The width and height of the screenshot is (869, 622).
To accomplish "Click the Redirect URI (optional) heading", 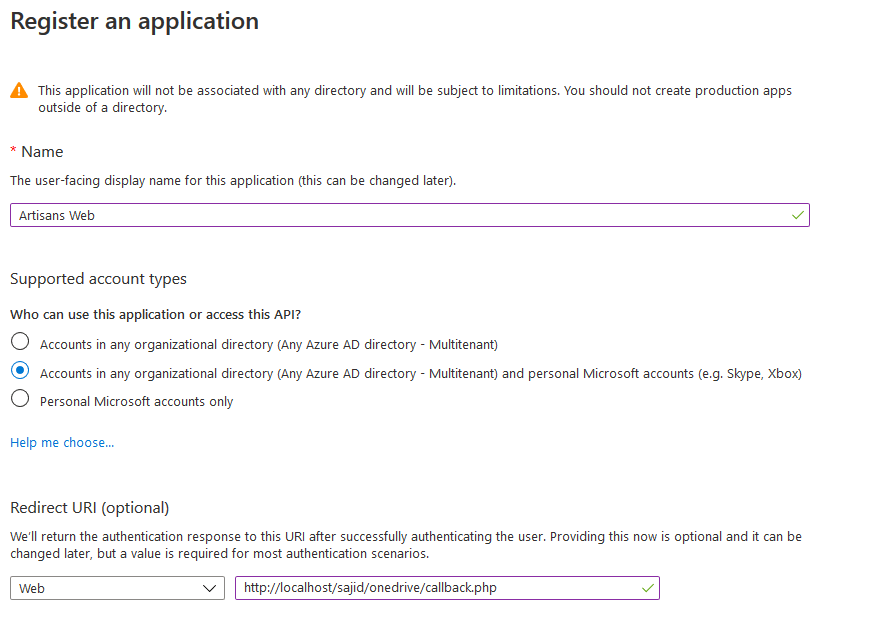I will (90, 508).
